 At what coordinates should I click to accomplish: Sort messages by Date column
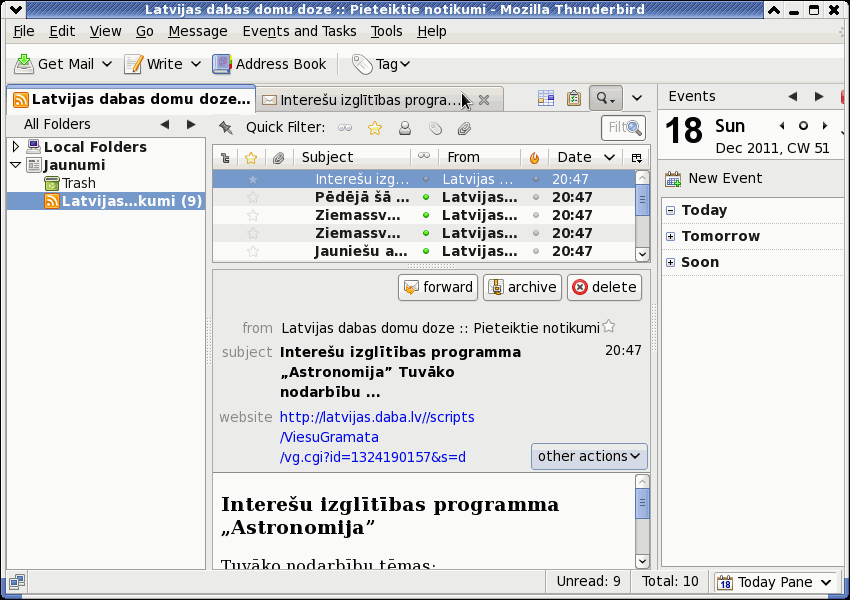[x=585, y=158]
